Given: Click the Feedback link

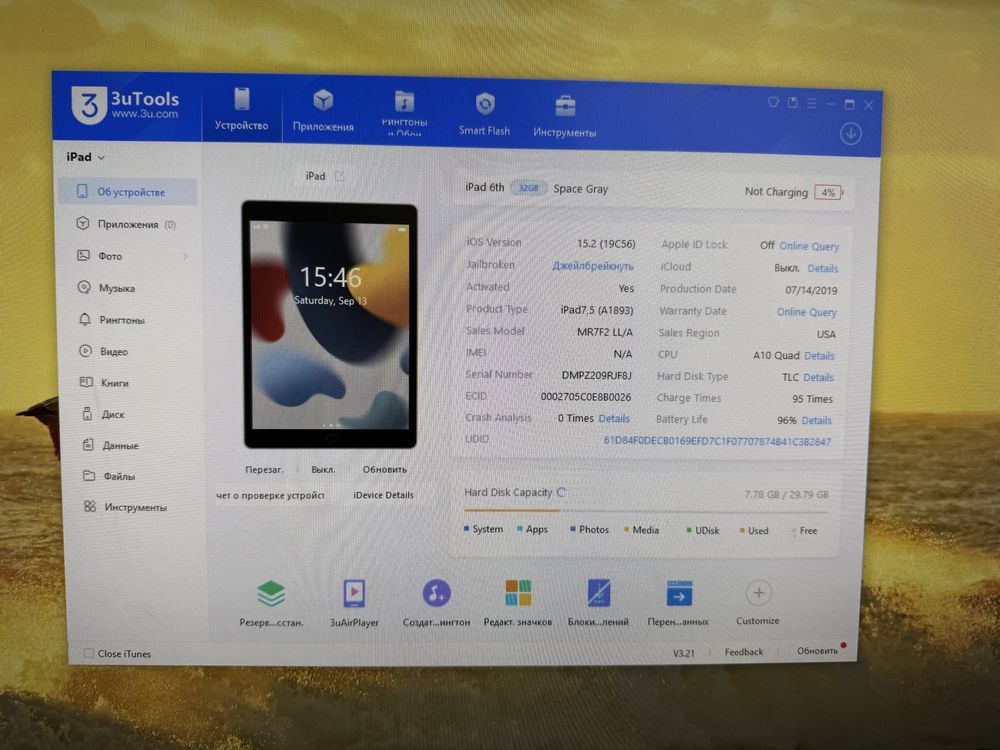Looking at the screenshot, I should coord(744,652).
